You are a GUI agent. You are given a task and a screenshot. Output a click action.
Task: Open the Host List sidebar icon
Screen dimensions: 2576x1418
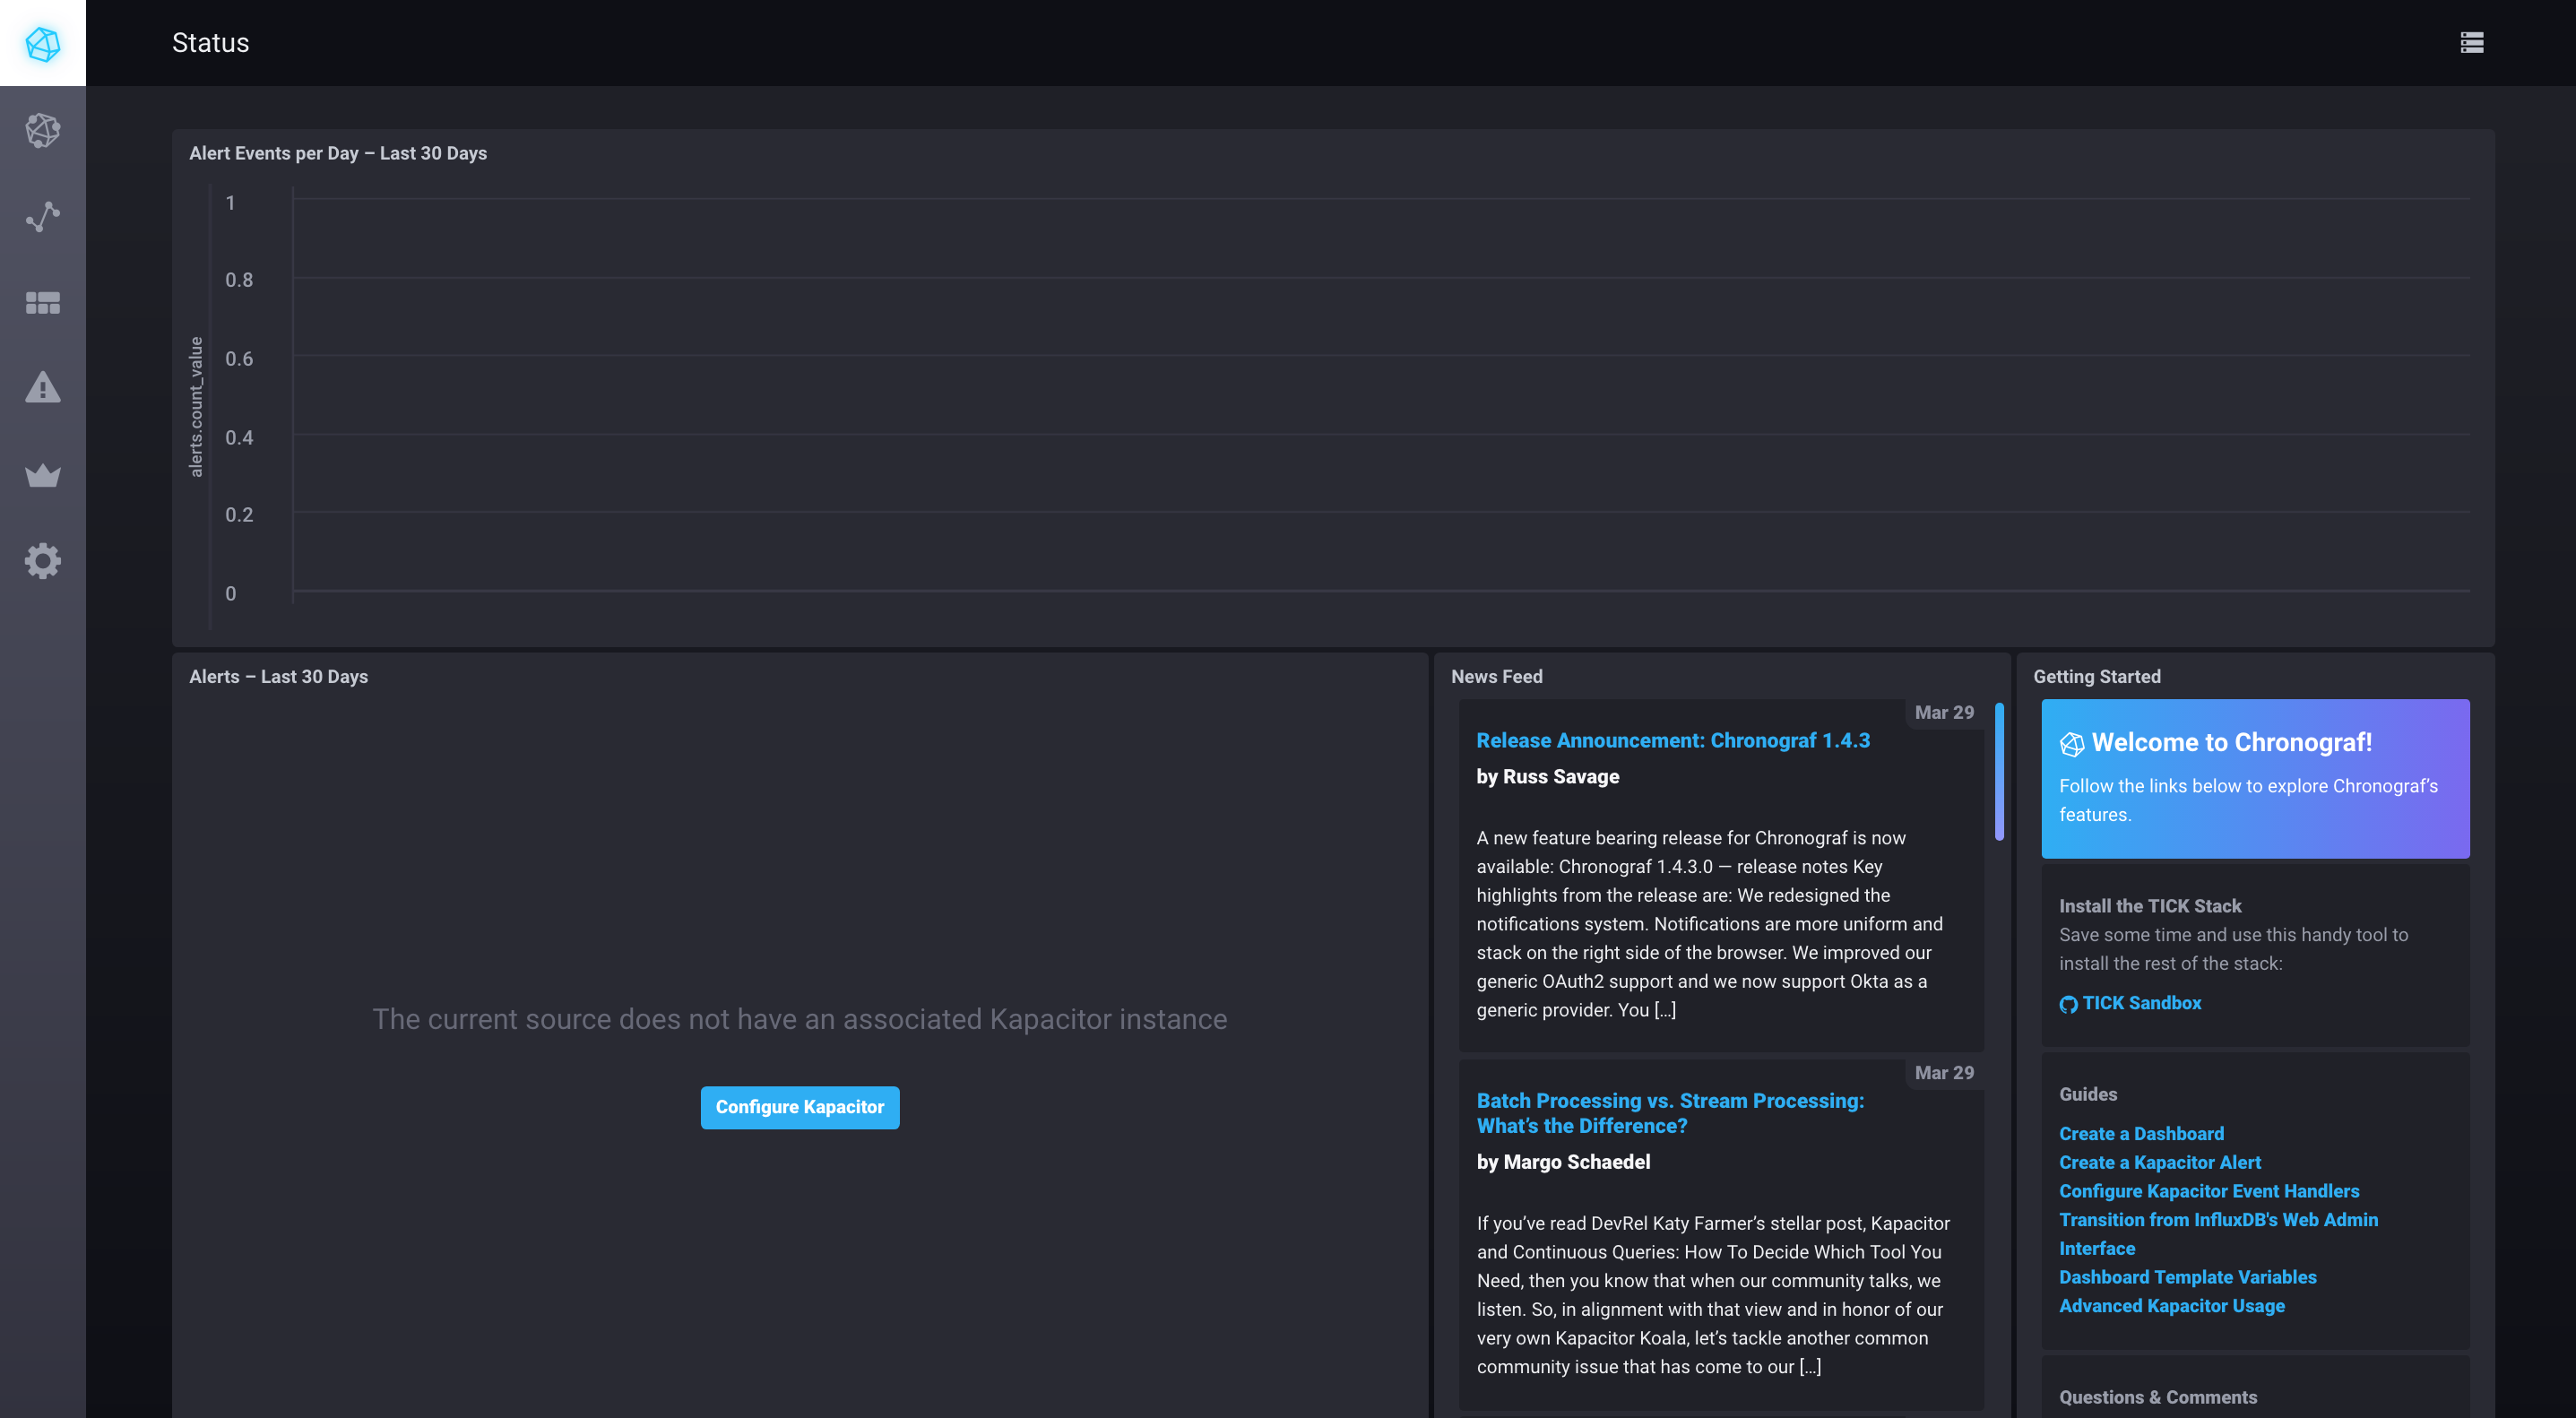[x=43, y=130]
